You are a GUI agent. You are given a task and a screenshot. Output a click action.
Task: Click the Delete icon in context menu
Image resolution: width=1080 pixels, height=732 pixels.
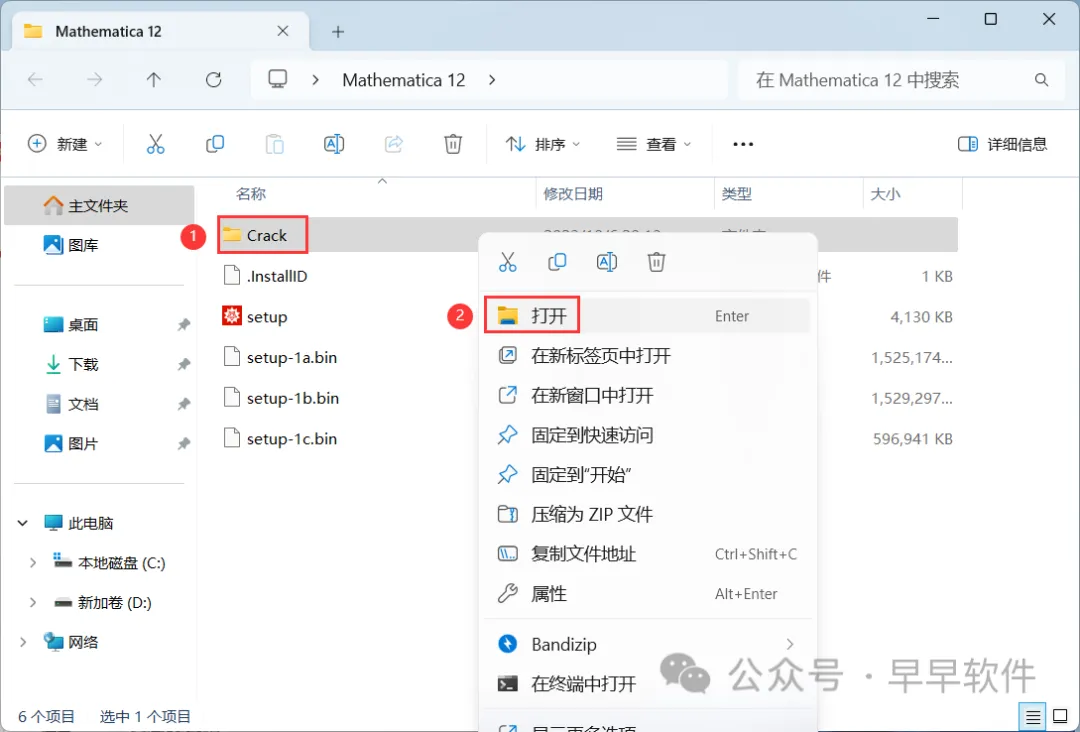click(656, 262)
